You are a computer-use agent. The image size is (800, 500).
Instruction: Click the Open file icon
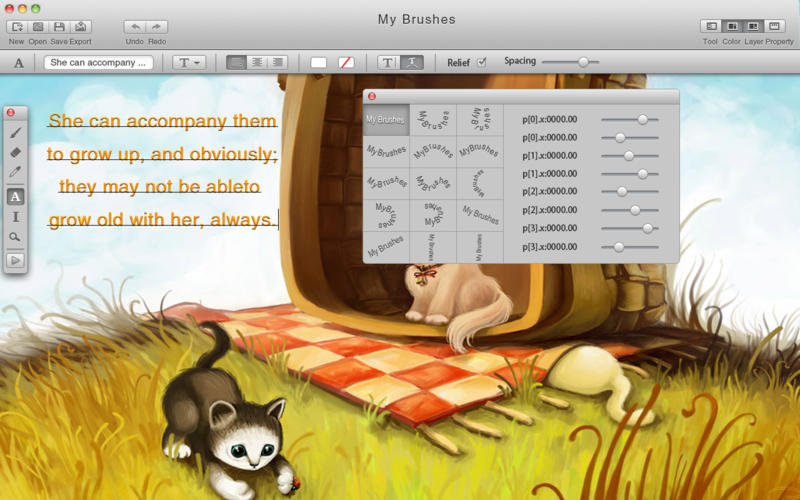pyautogui.click(x=38, y=27)
